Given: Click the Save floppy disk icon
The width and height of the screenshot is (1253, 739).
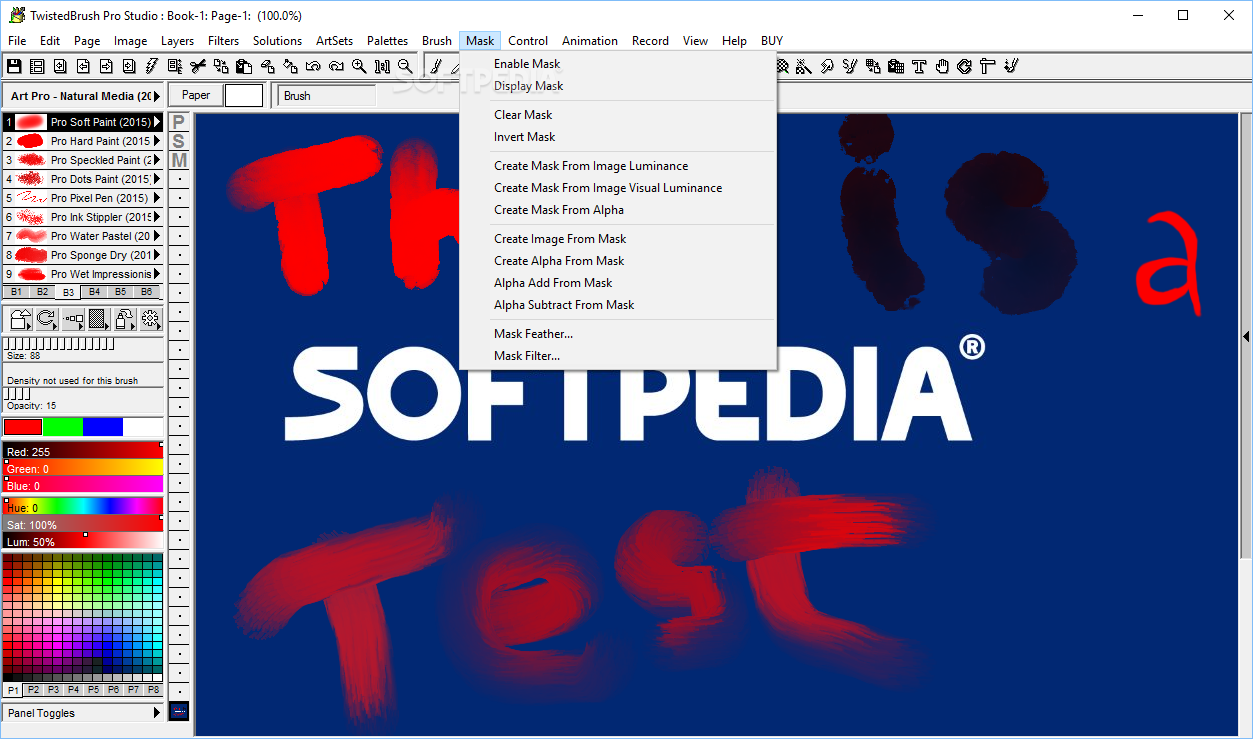Looking at the screenshot, I should (x=14, y=66).
